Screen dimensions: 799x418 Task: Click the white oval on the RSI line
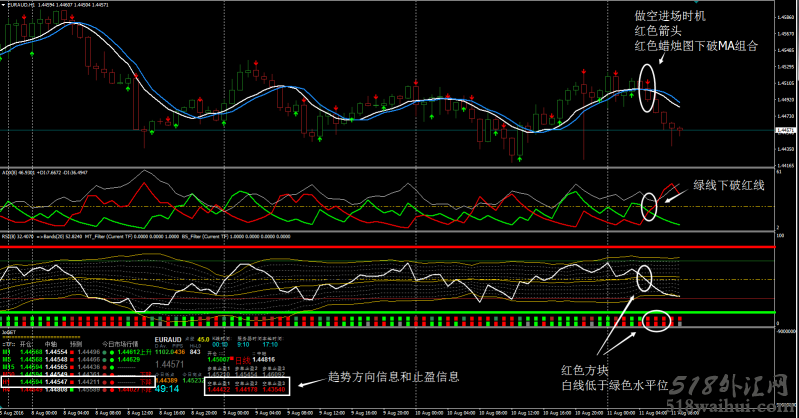pyautogui.click(x=645, y=278)
